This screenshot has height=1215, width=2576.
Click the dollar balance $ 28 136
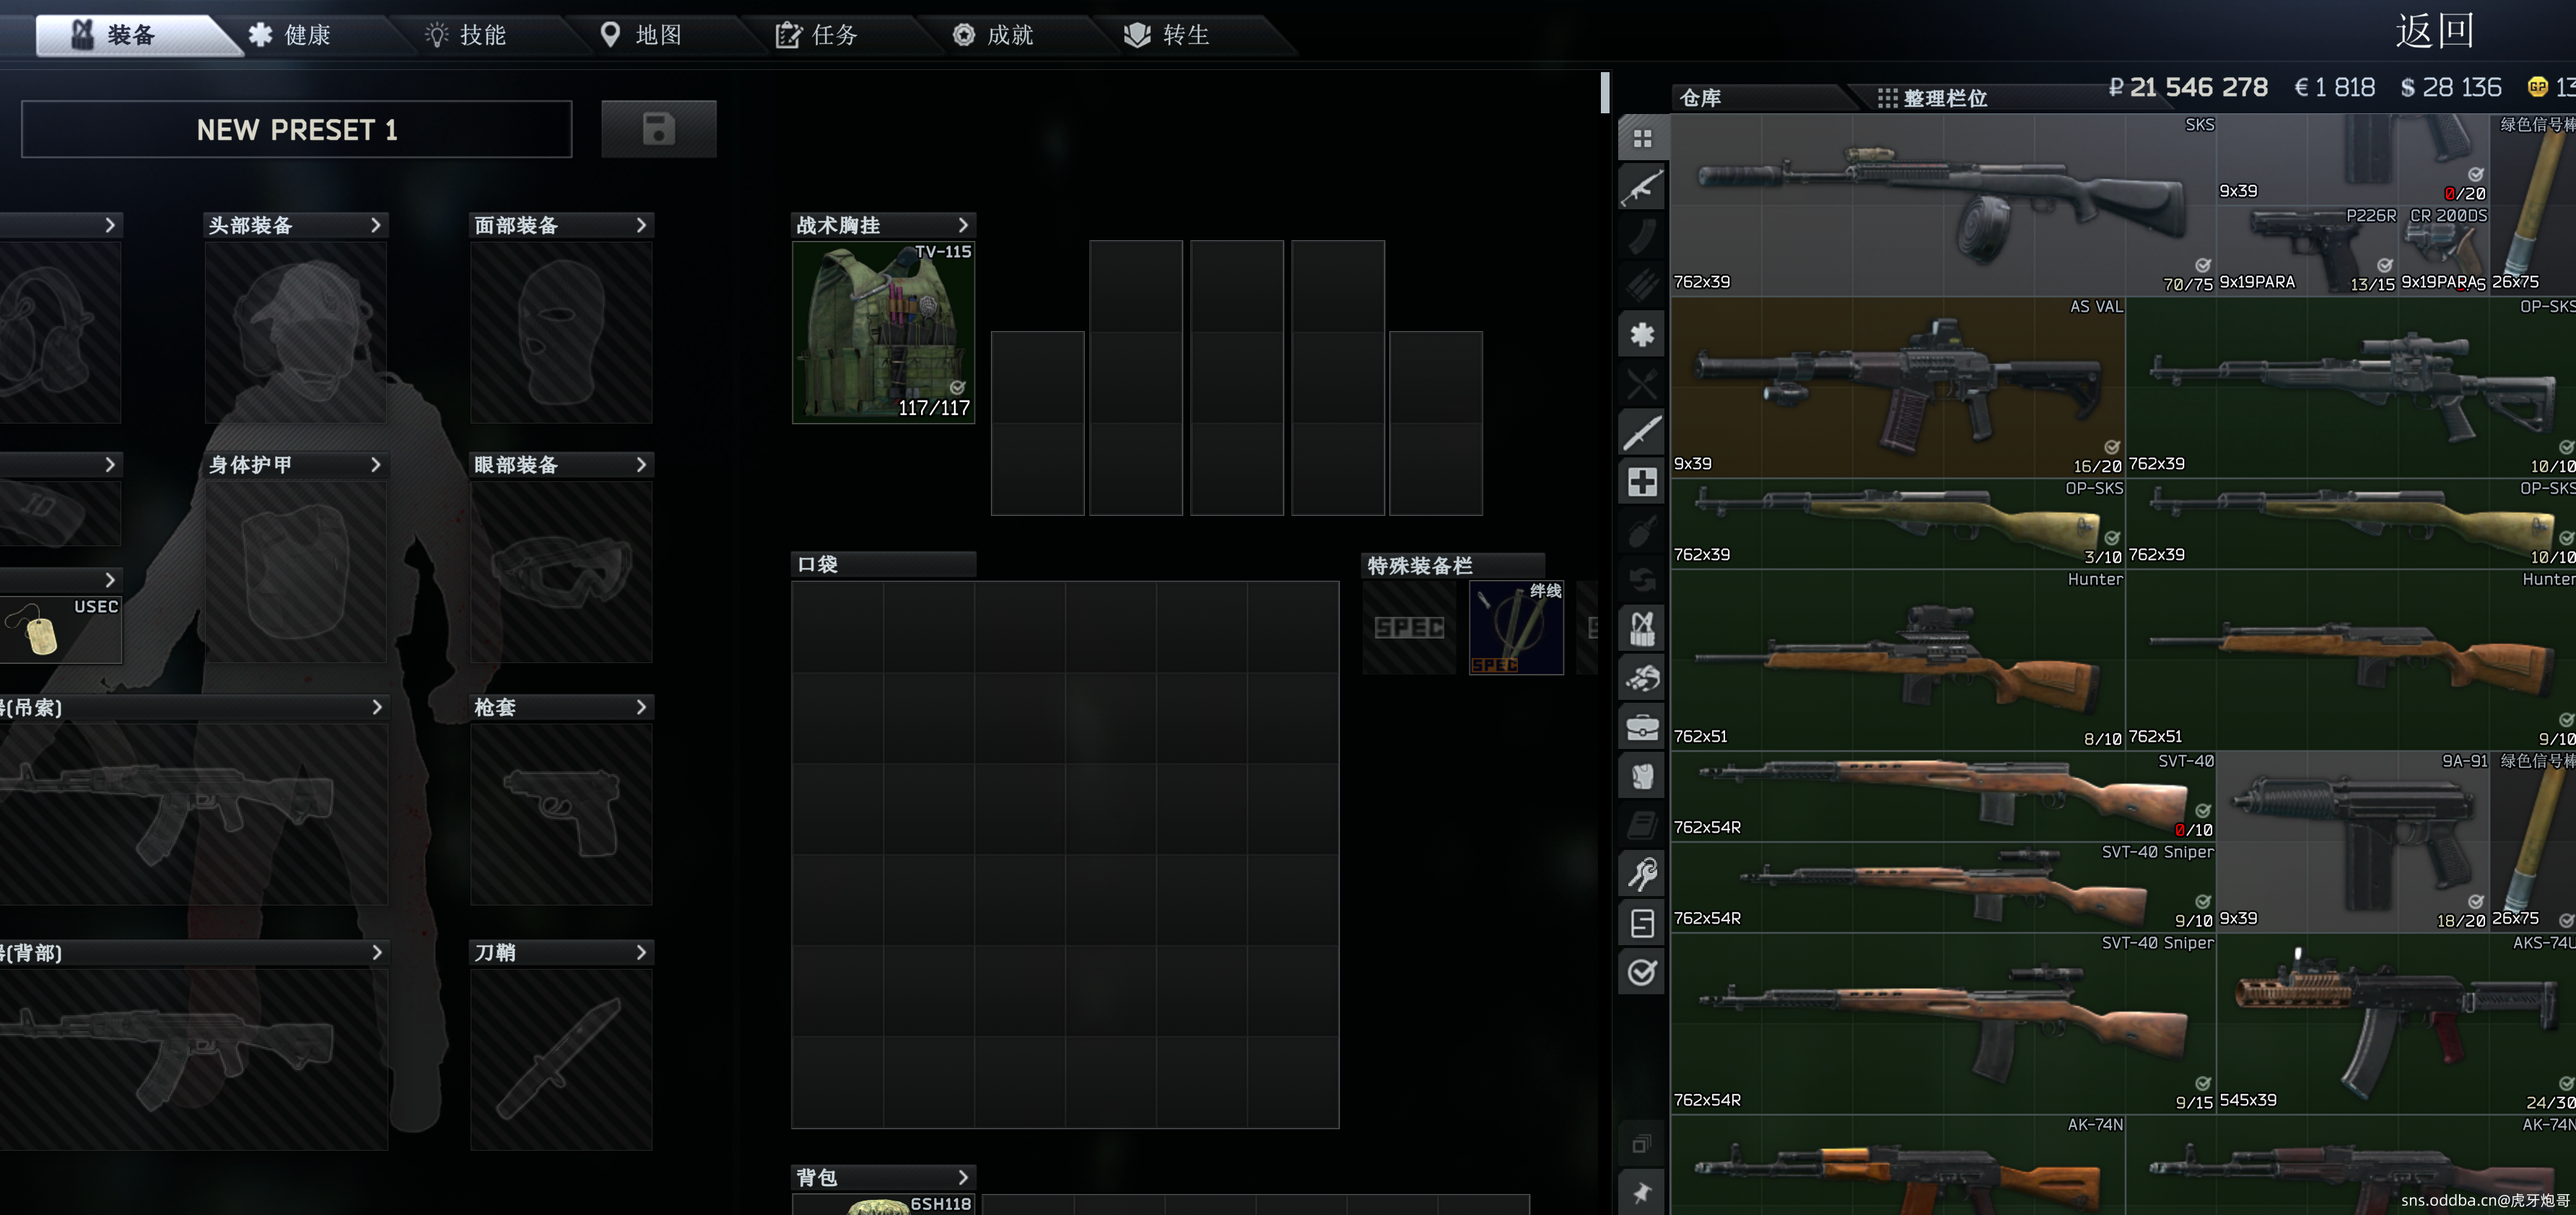[x=2451, y=88]
